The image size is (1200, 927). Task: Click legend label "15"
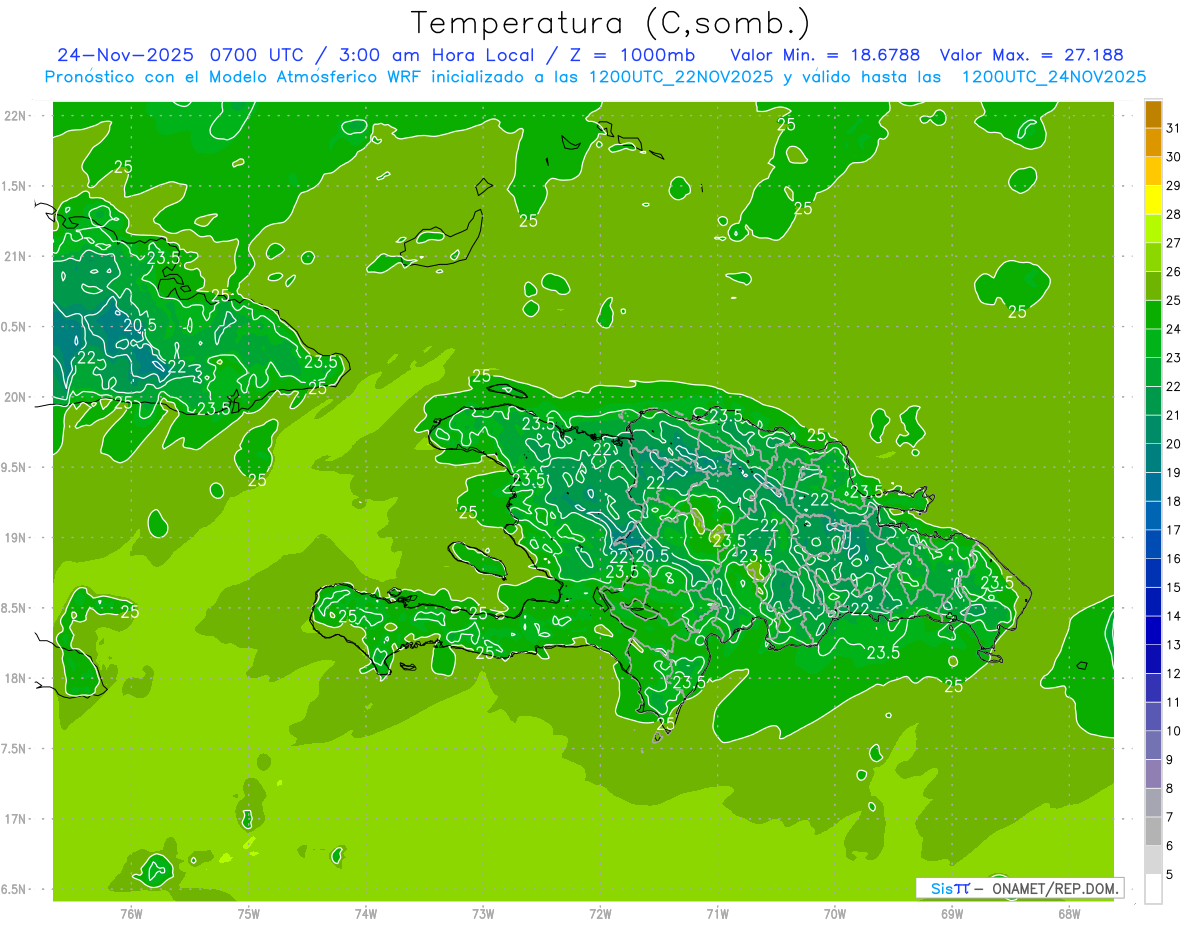(1173, 587)
